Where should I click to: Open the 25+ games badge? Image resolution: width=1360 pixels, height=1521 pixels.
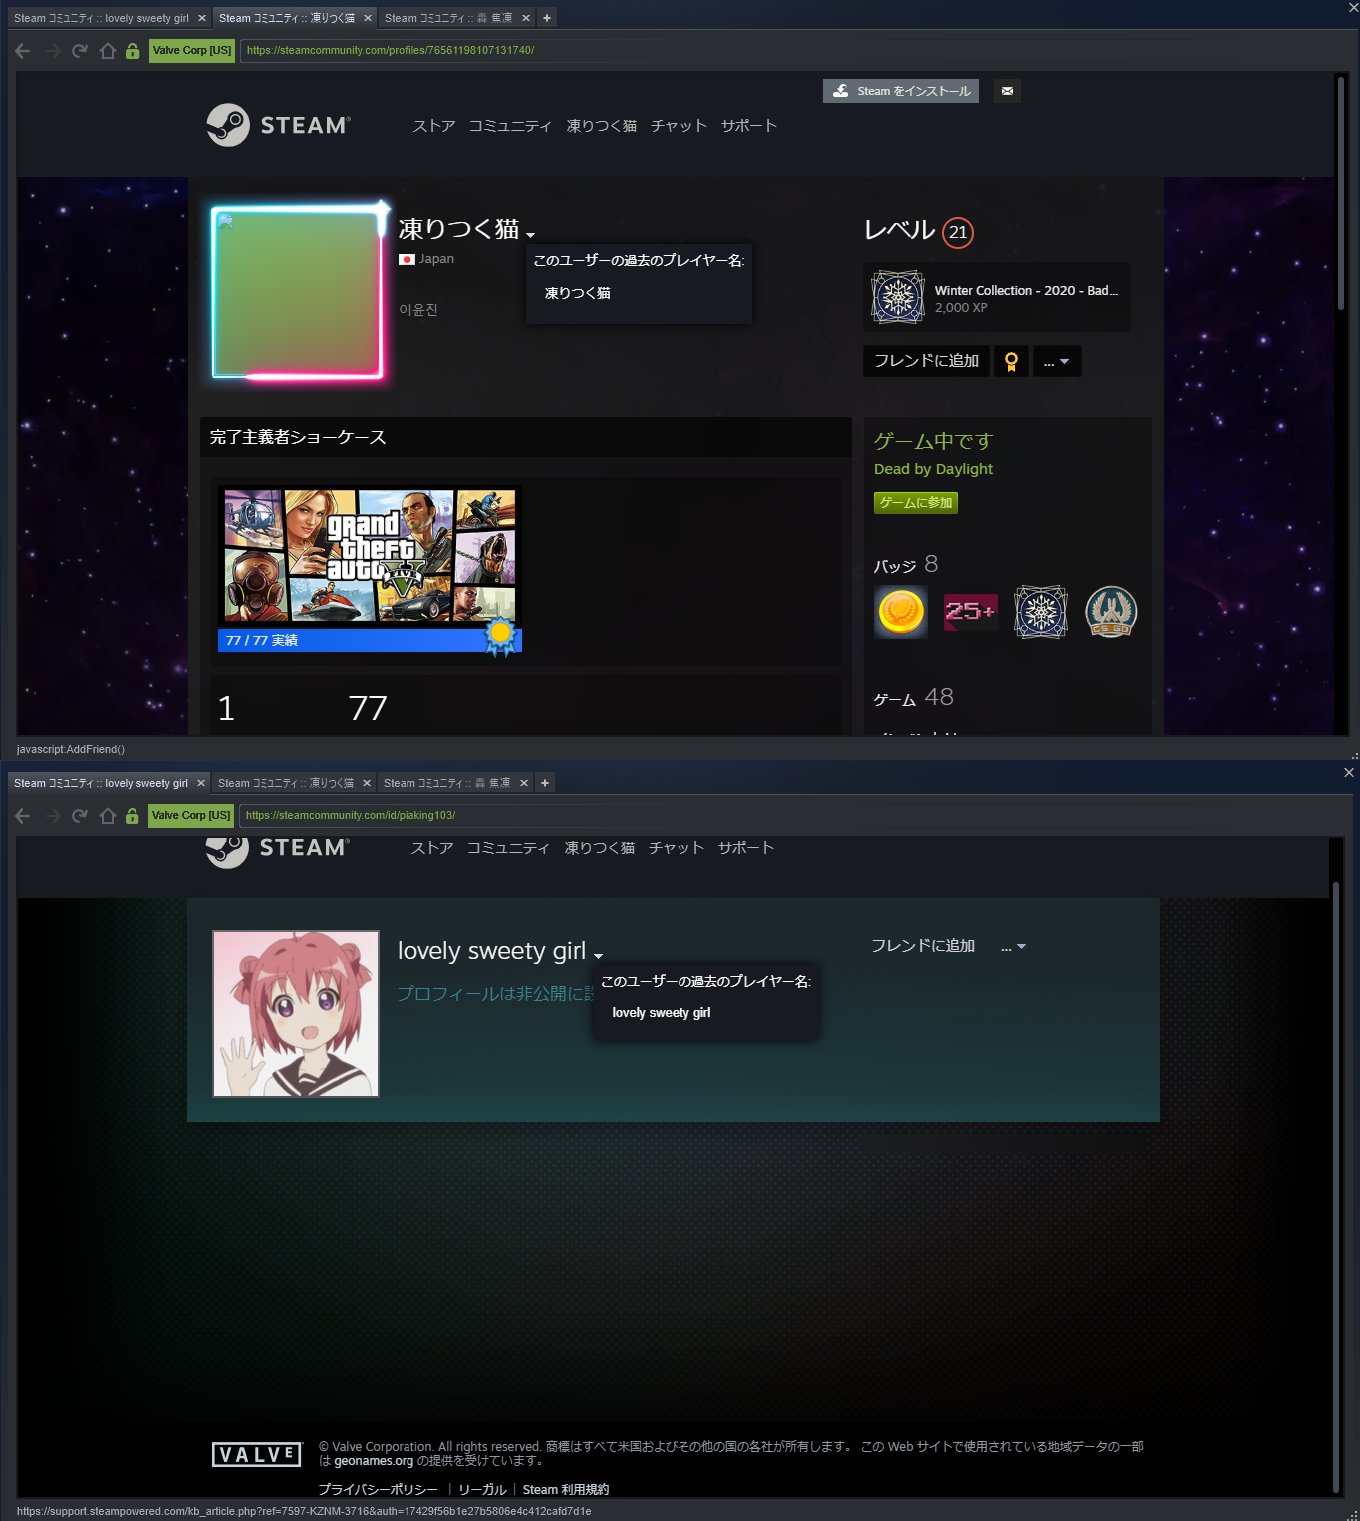(x=970, y=612)
